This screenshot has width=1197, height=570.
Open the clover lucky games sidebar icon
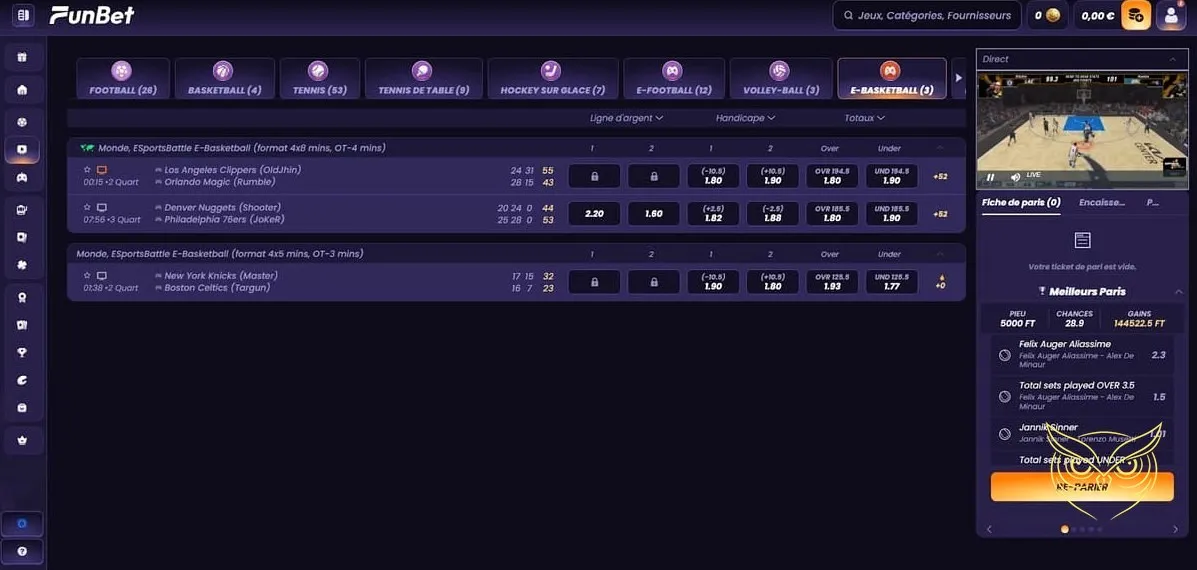tap(22, 265)
